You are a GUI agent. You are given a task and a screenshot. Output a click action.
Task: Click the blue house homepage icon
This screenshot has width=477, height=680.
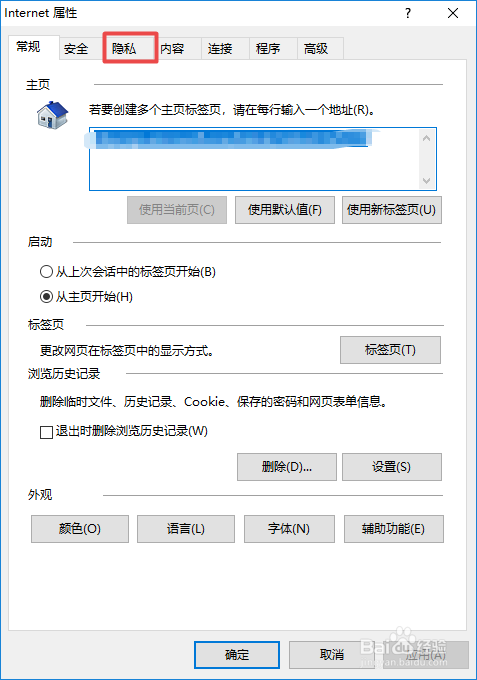click(52, 114)
